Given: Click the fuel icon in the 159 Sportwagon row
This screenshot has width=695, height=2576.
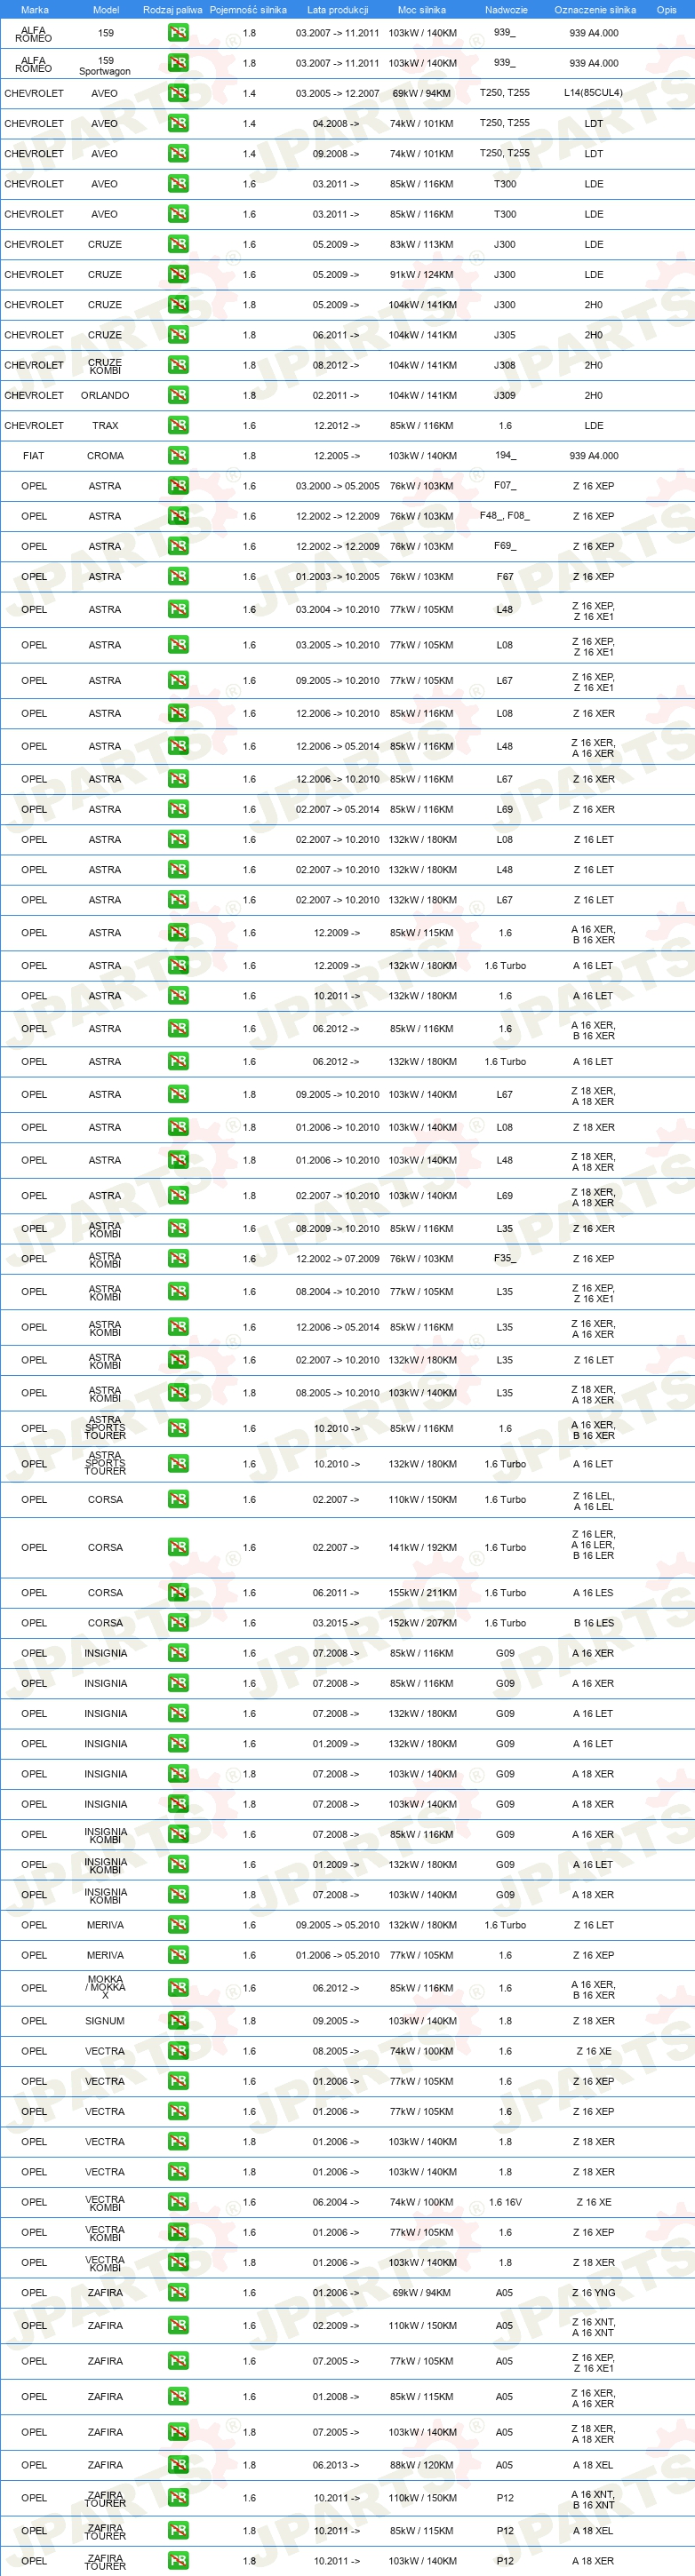Looking at the screenshot, I should point(178,63).
